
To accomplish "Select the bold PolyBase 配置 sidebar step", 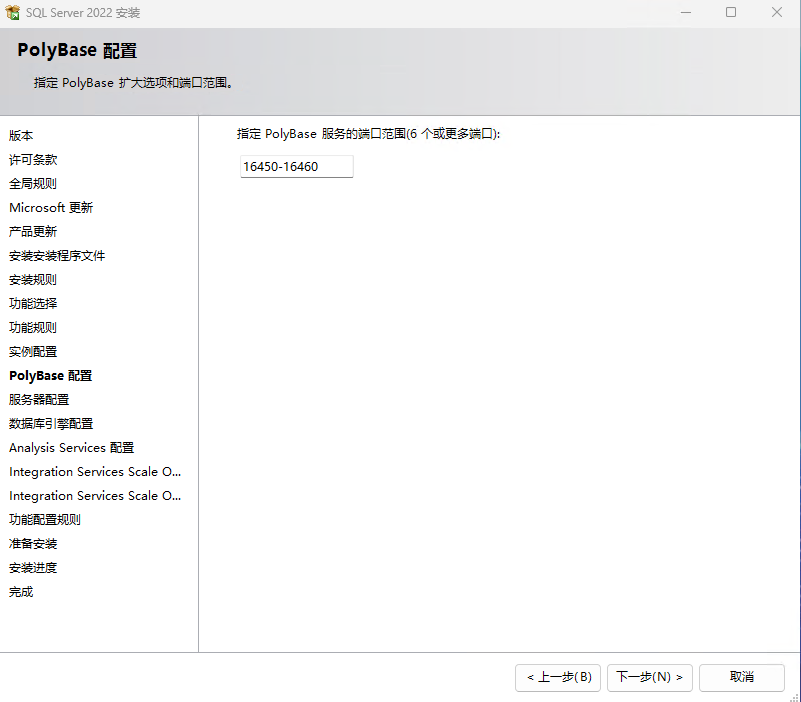I will (51, 376).
